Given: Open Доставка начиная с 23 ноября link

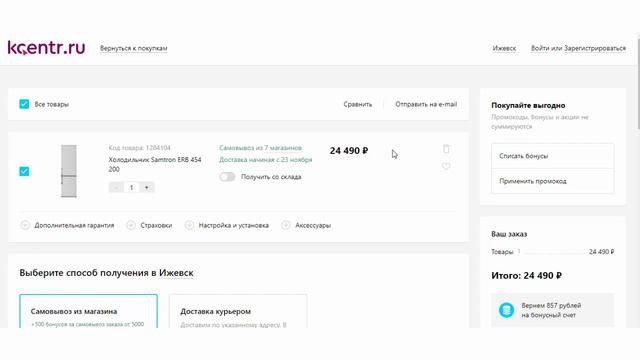Looking at the screenshot, I should pos(266,160).
